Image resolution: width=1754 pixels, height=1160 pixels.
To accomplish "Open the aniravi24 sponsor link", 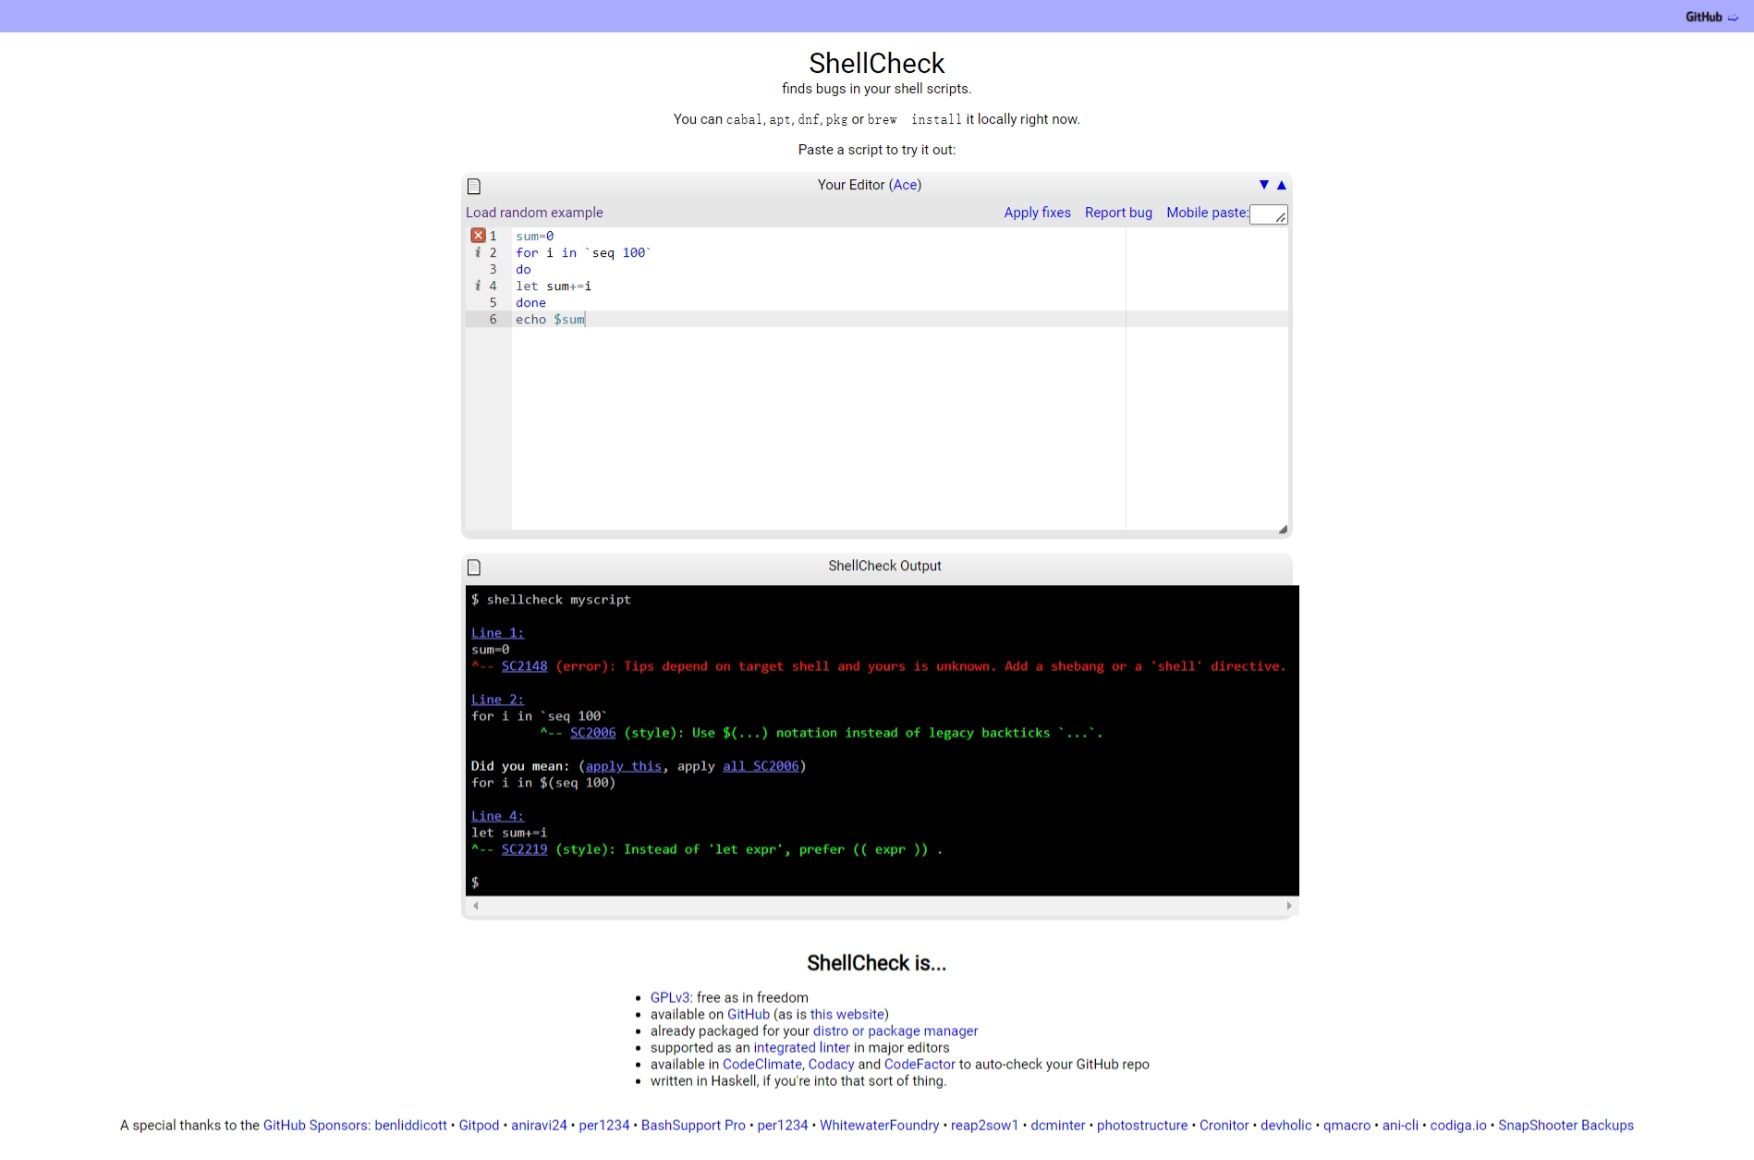I will [x=539, y=1126].
